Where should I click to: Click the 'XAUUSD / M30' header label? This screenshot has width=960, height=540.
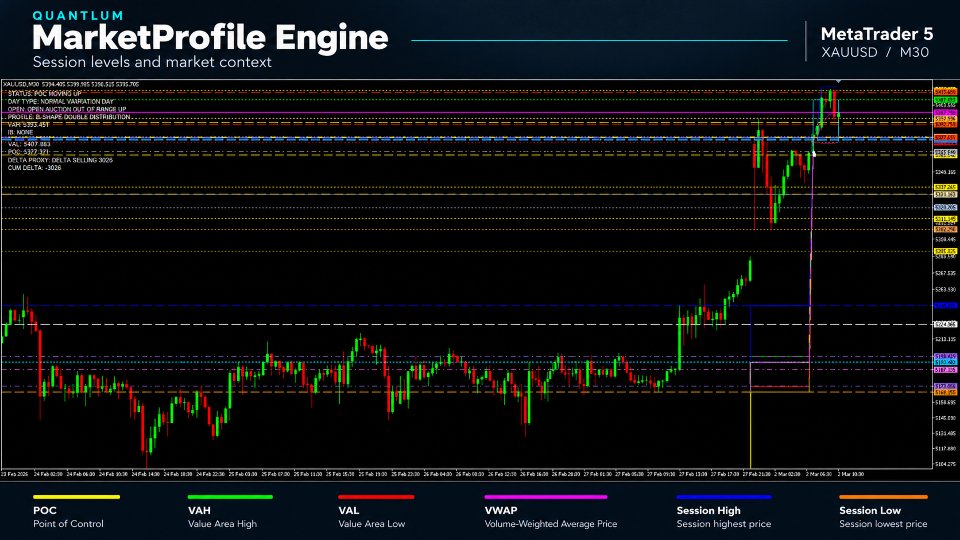875,53
